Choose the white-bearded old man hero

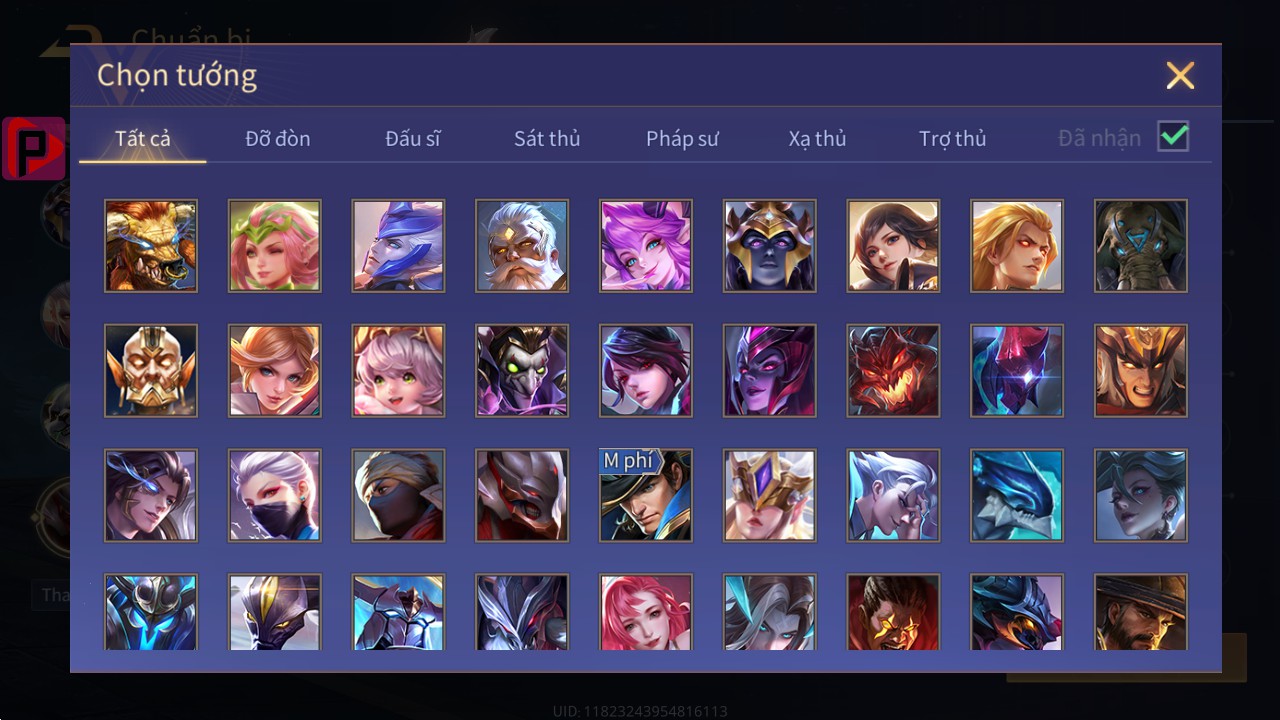(522, 246)
